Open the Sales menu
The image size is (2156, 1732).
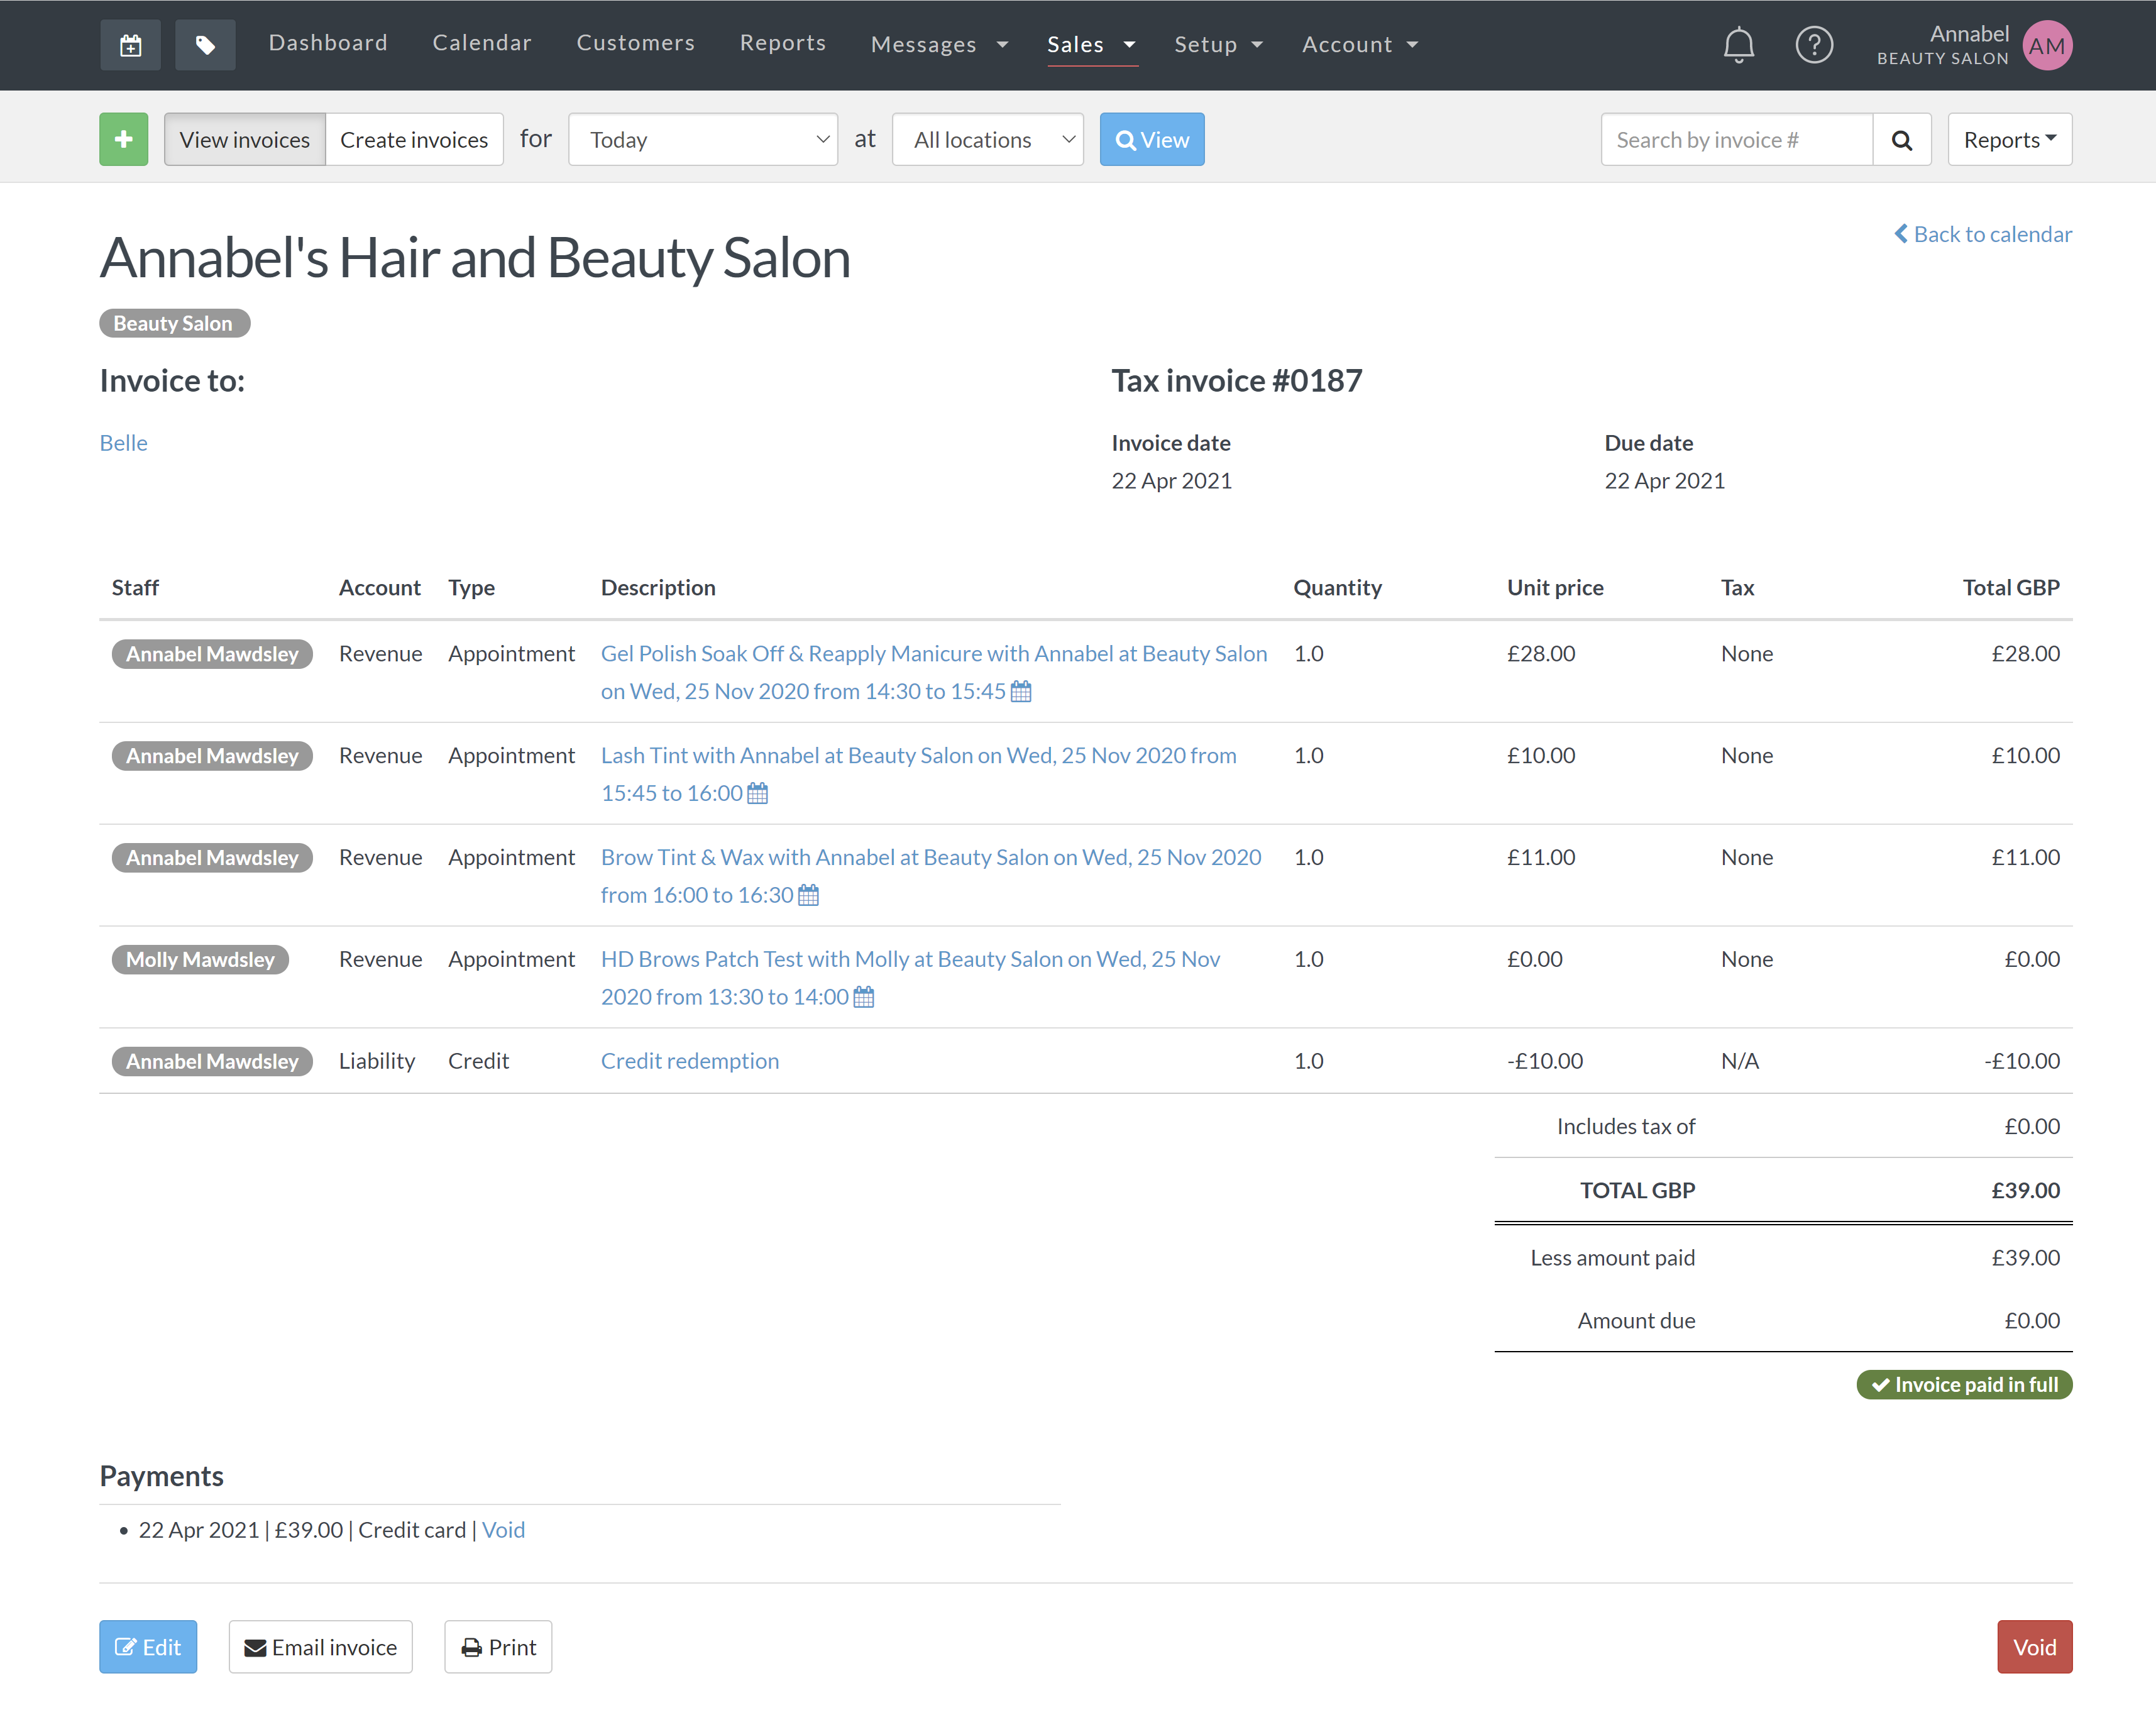coord(1090,45)
